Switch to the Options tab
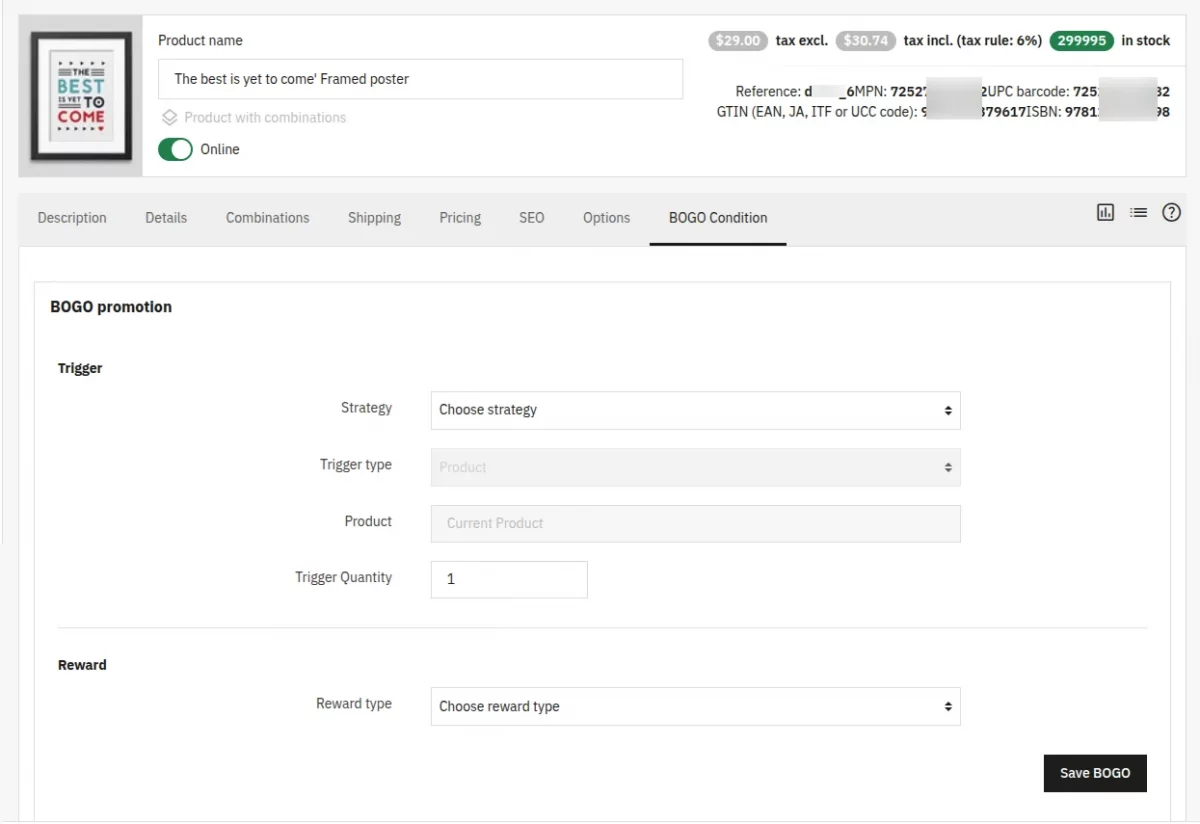Screen dimensions: 1200x824 [607, 218]
